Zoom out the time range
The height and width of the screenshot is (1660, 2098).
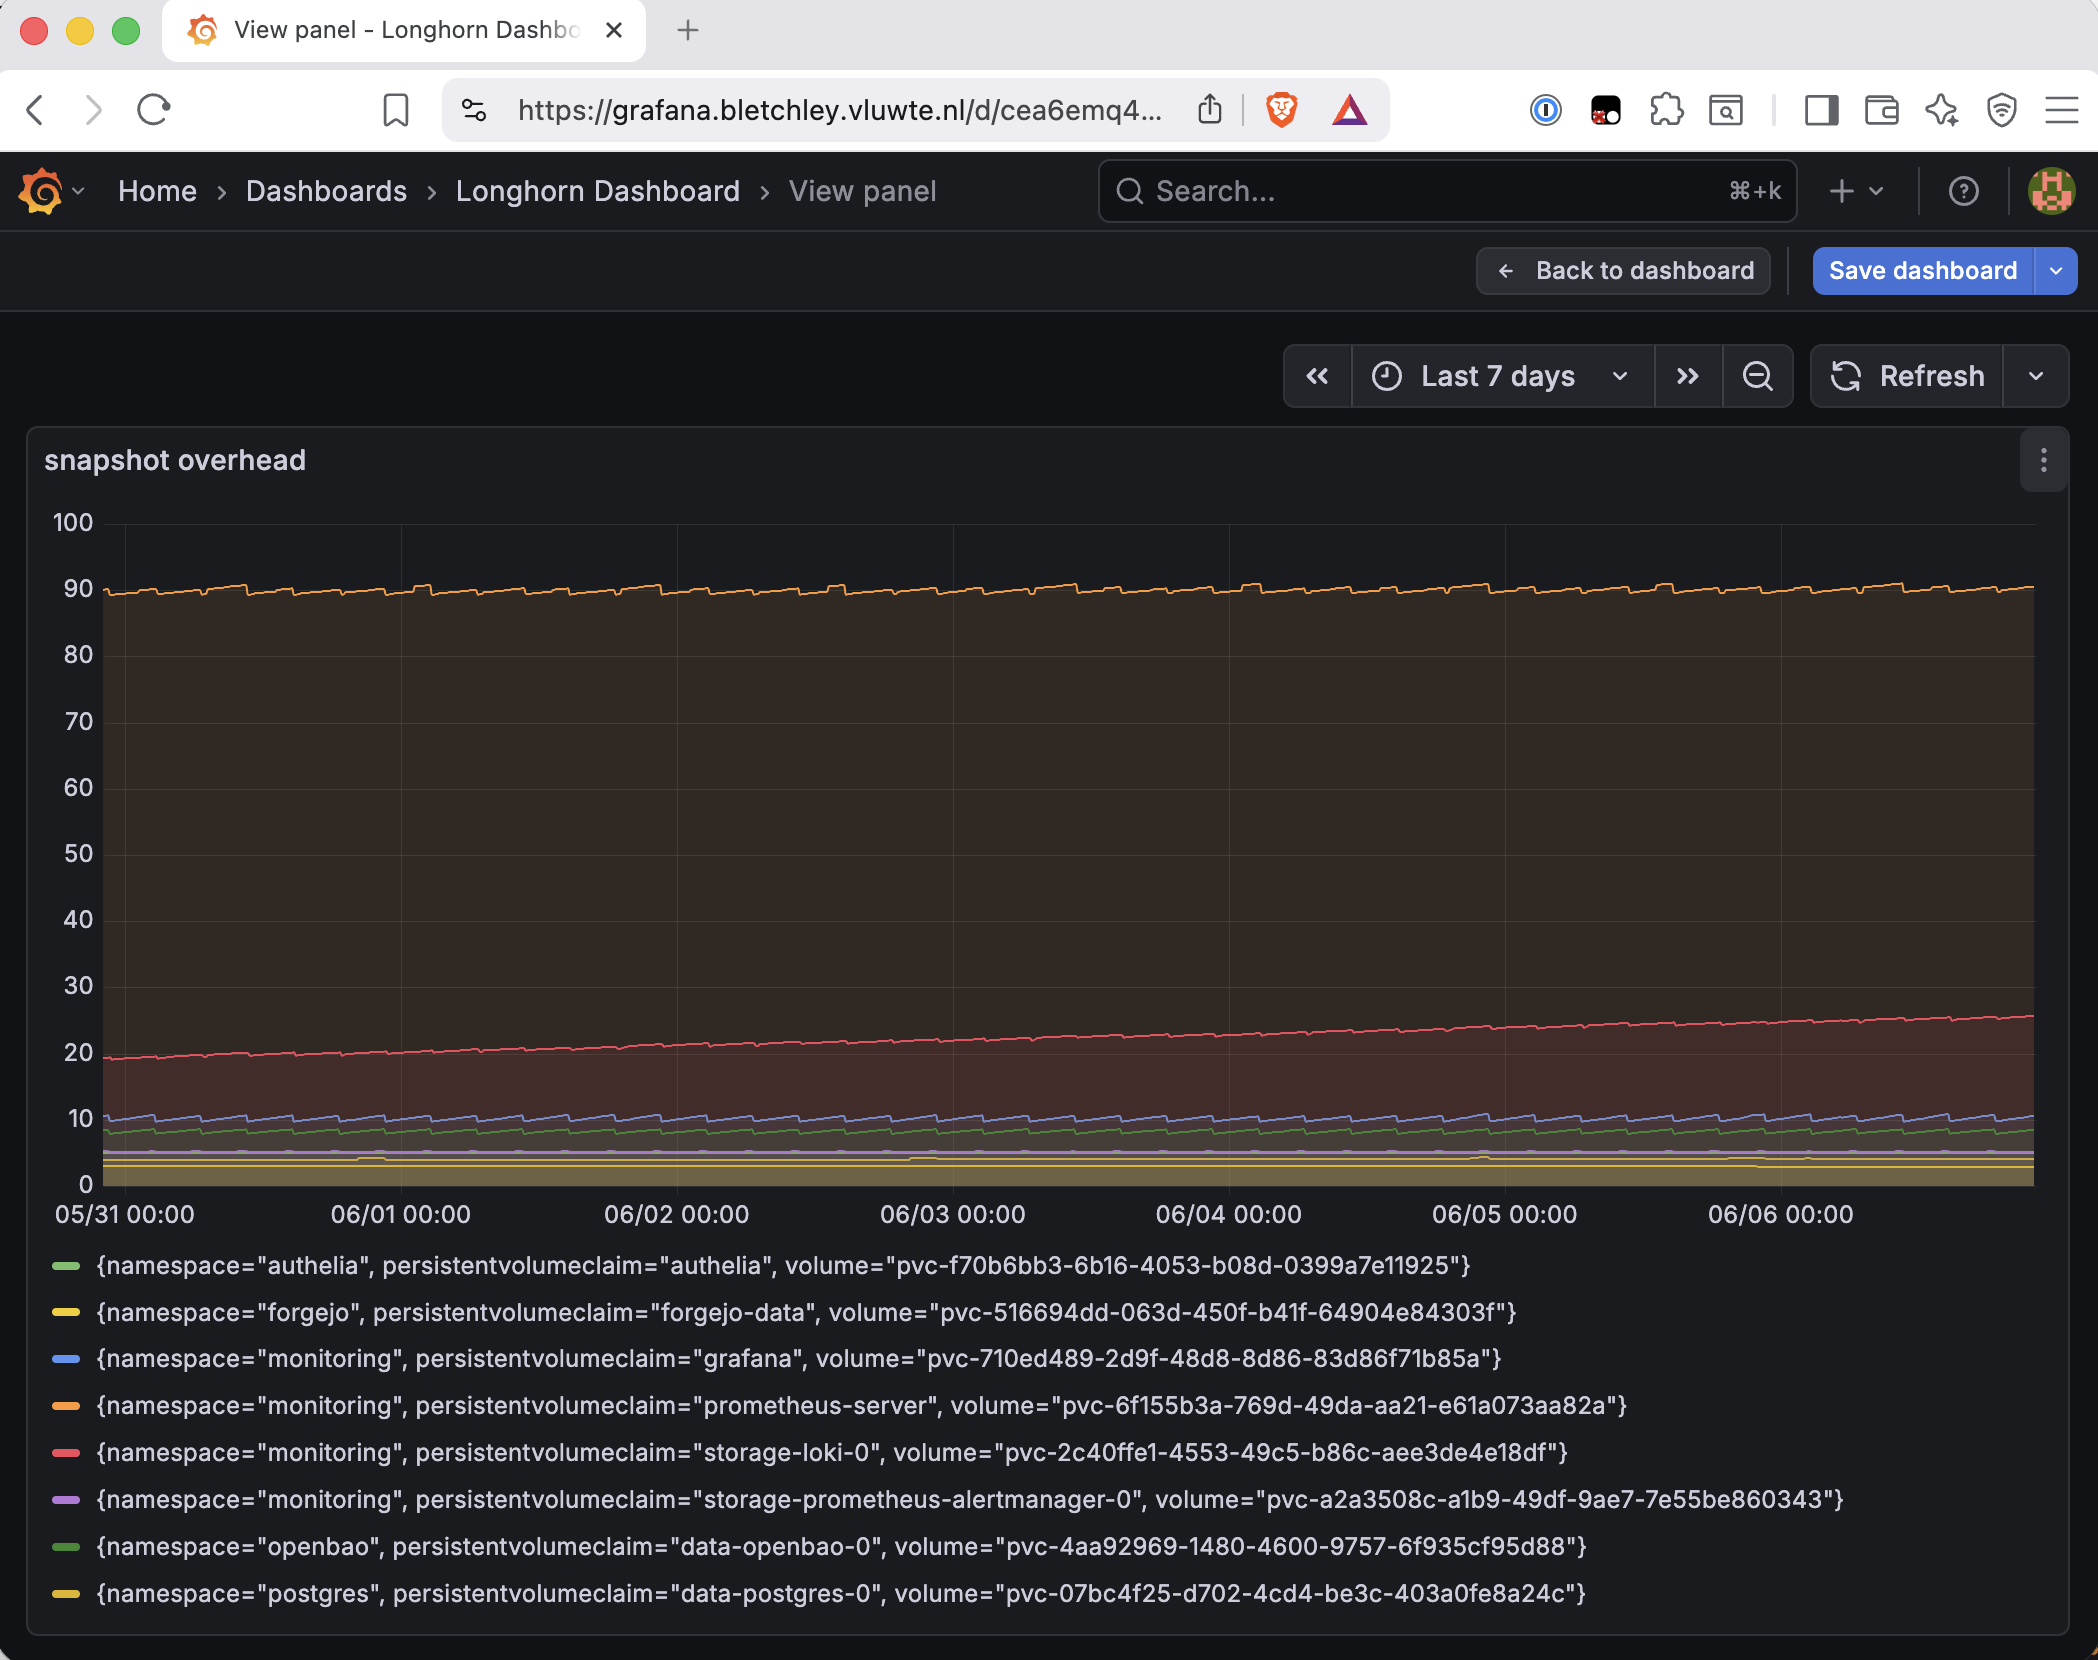(1757, 376)
